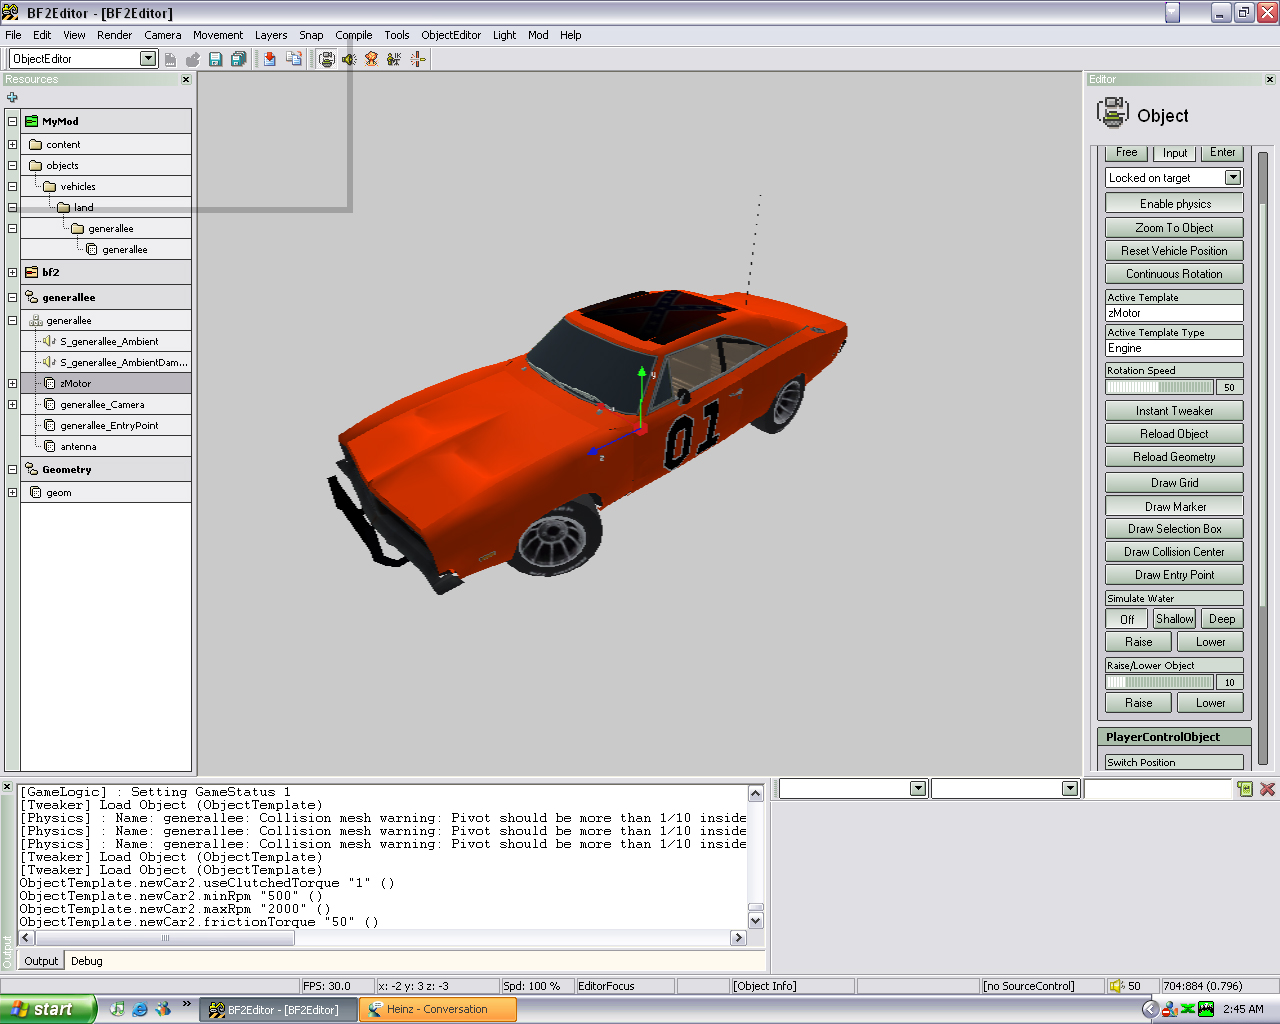This screenshot has width=1280, height=1024.
Task: Toggle the object camera mode toolbar icon
Action: pyautogui.click(x=326, y=59)
